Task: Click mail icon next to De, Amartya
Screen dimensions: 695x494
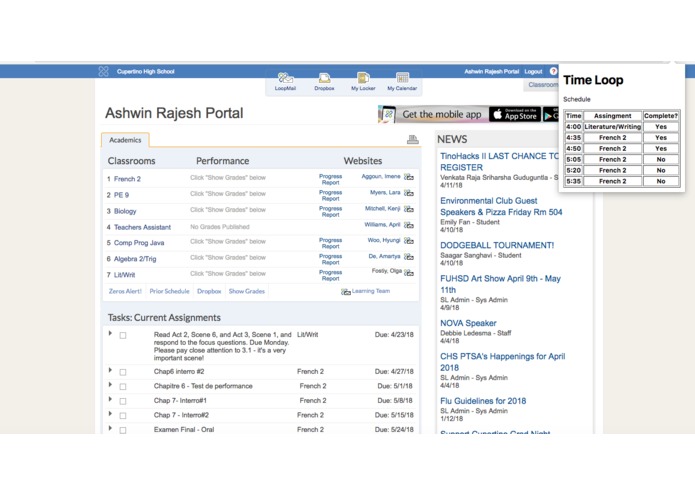Action: click(409, 257)
